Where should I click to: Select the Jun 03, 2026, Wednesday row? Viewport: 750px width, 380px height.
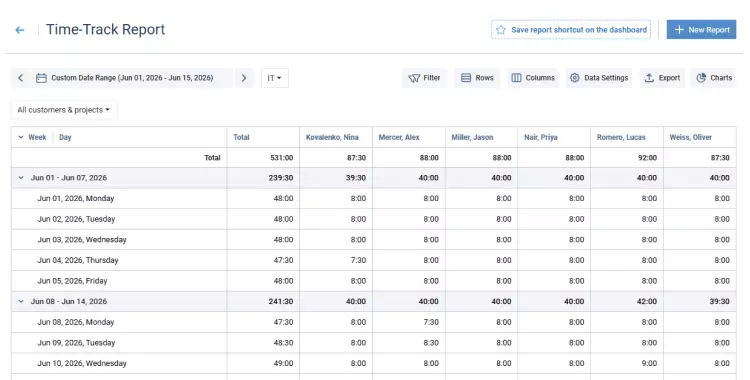pyautogui.click(x=374, y=240)
